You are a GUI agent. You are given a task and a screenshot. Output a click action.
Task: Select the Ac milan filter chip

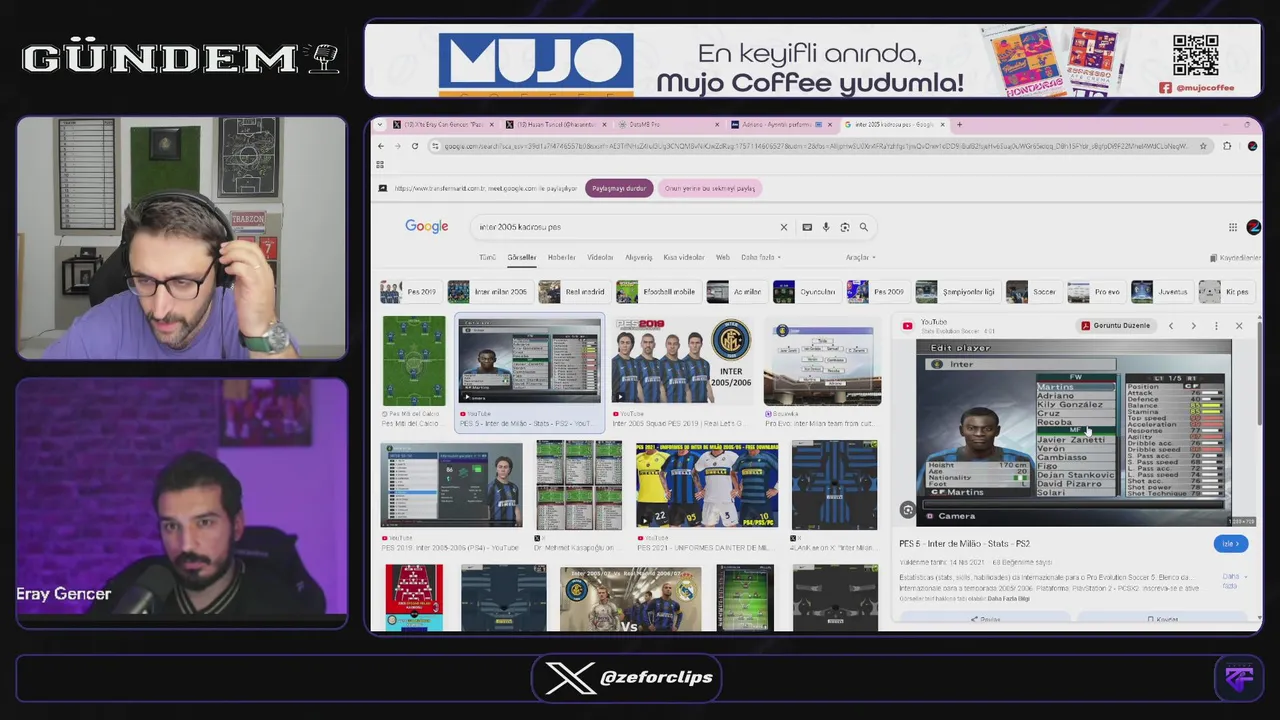click(735, 292)
